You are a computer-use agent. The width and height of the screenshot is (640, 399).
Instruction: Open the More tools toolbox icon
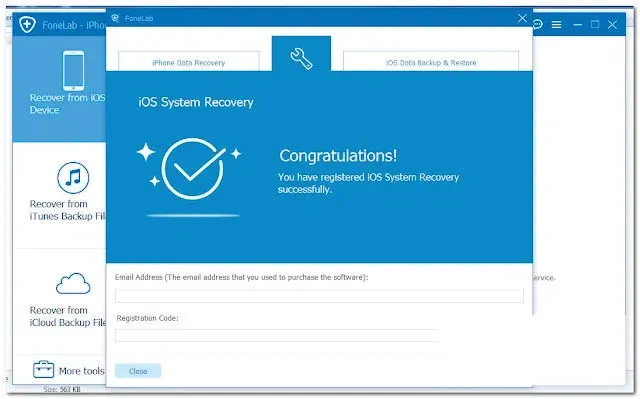point(43,370)
